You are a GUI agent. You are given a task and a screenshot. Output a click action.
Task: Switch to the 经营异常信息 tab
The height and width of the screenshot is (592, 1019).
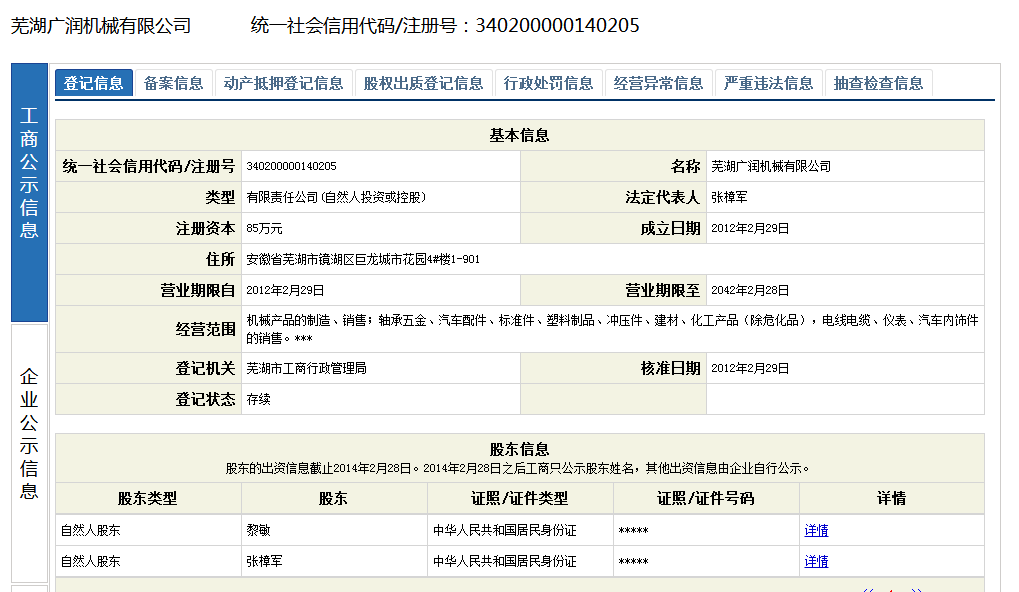(x=658, y=83)
